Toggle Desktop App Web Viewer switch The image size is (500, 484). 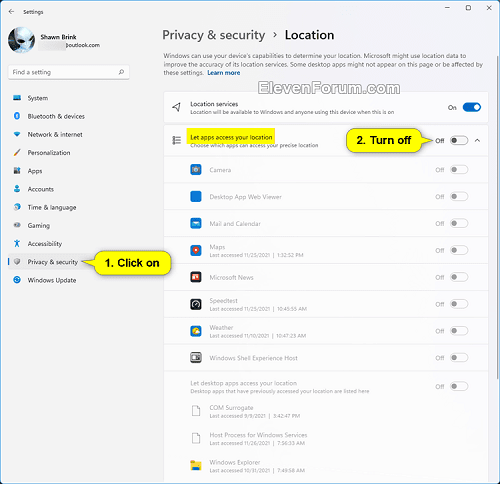pyautogui.click(x=459, y=197)
